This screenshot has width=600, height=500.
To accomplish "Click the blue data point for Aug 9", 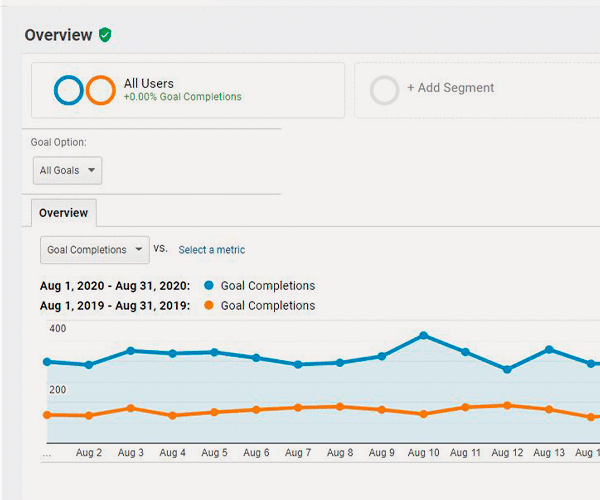I will 382,356.
